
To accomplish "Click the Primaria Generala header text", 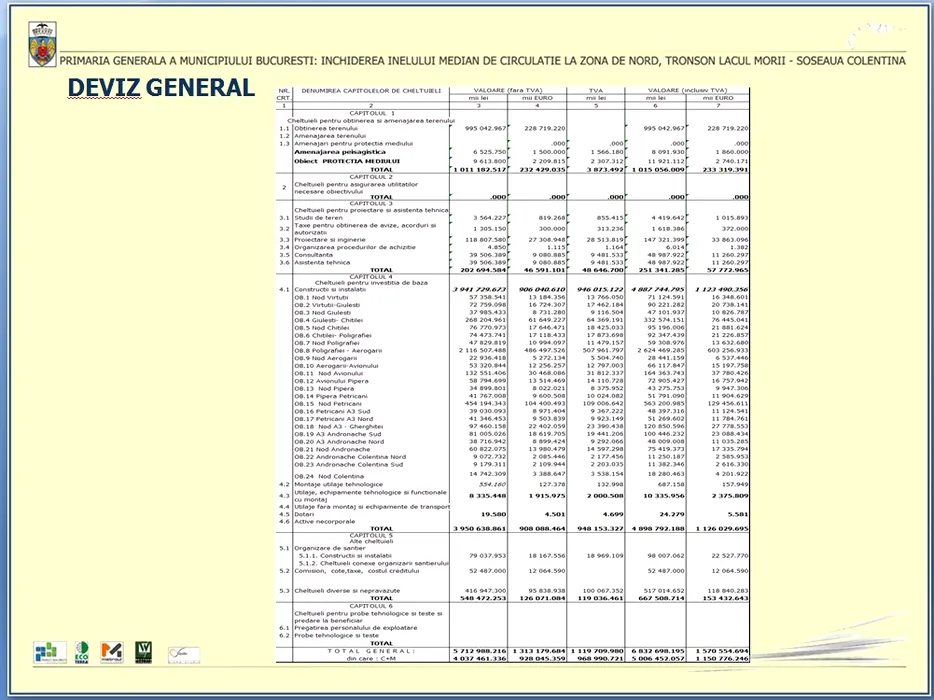I will coord(482,61).
